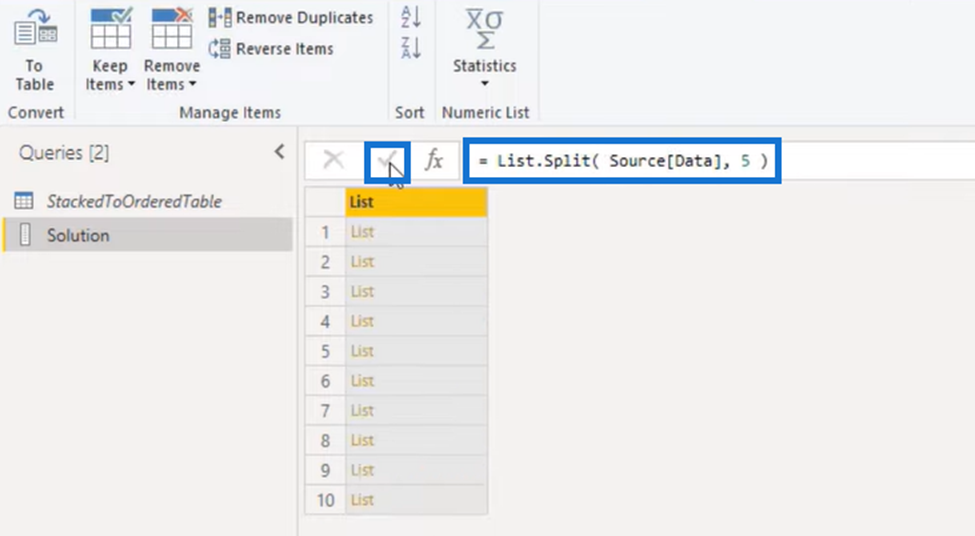Open the Remove Items dropdown

point(172,51)
